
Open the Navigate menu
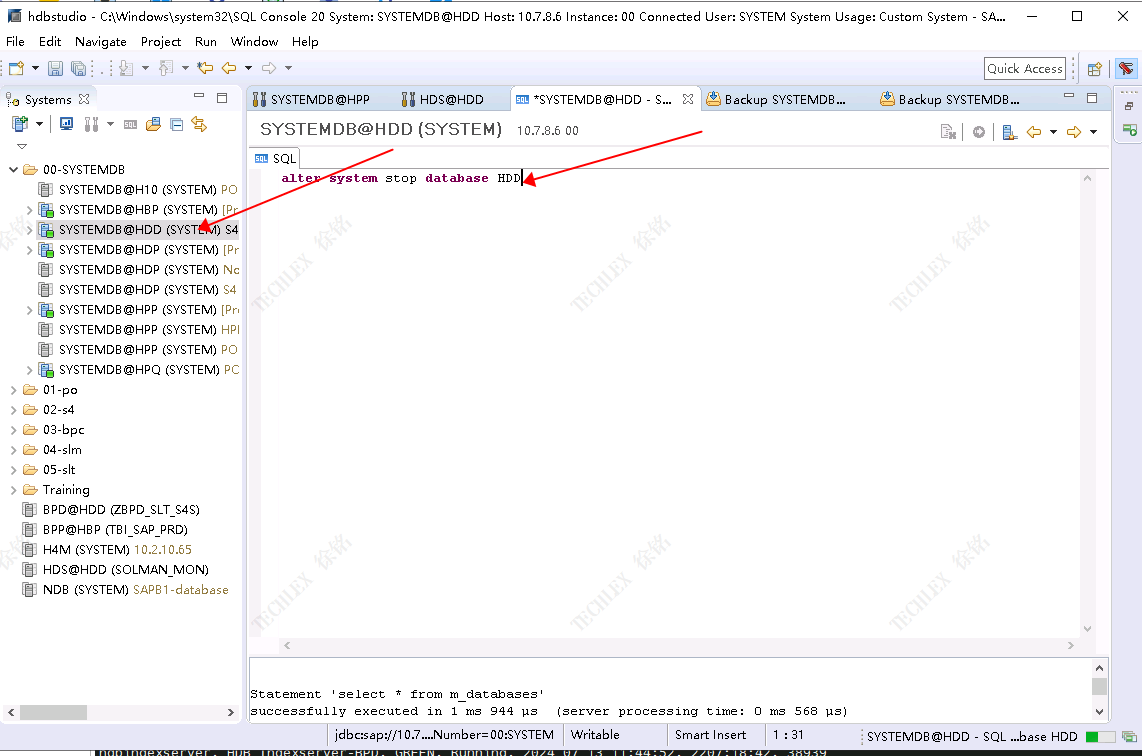click(100, 41)
